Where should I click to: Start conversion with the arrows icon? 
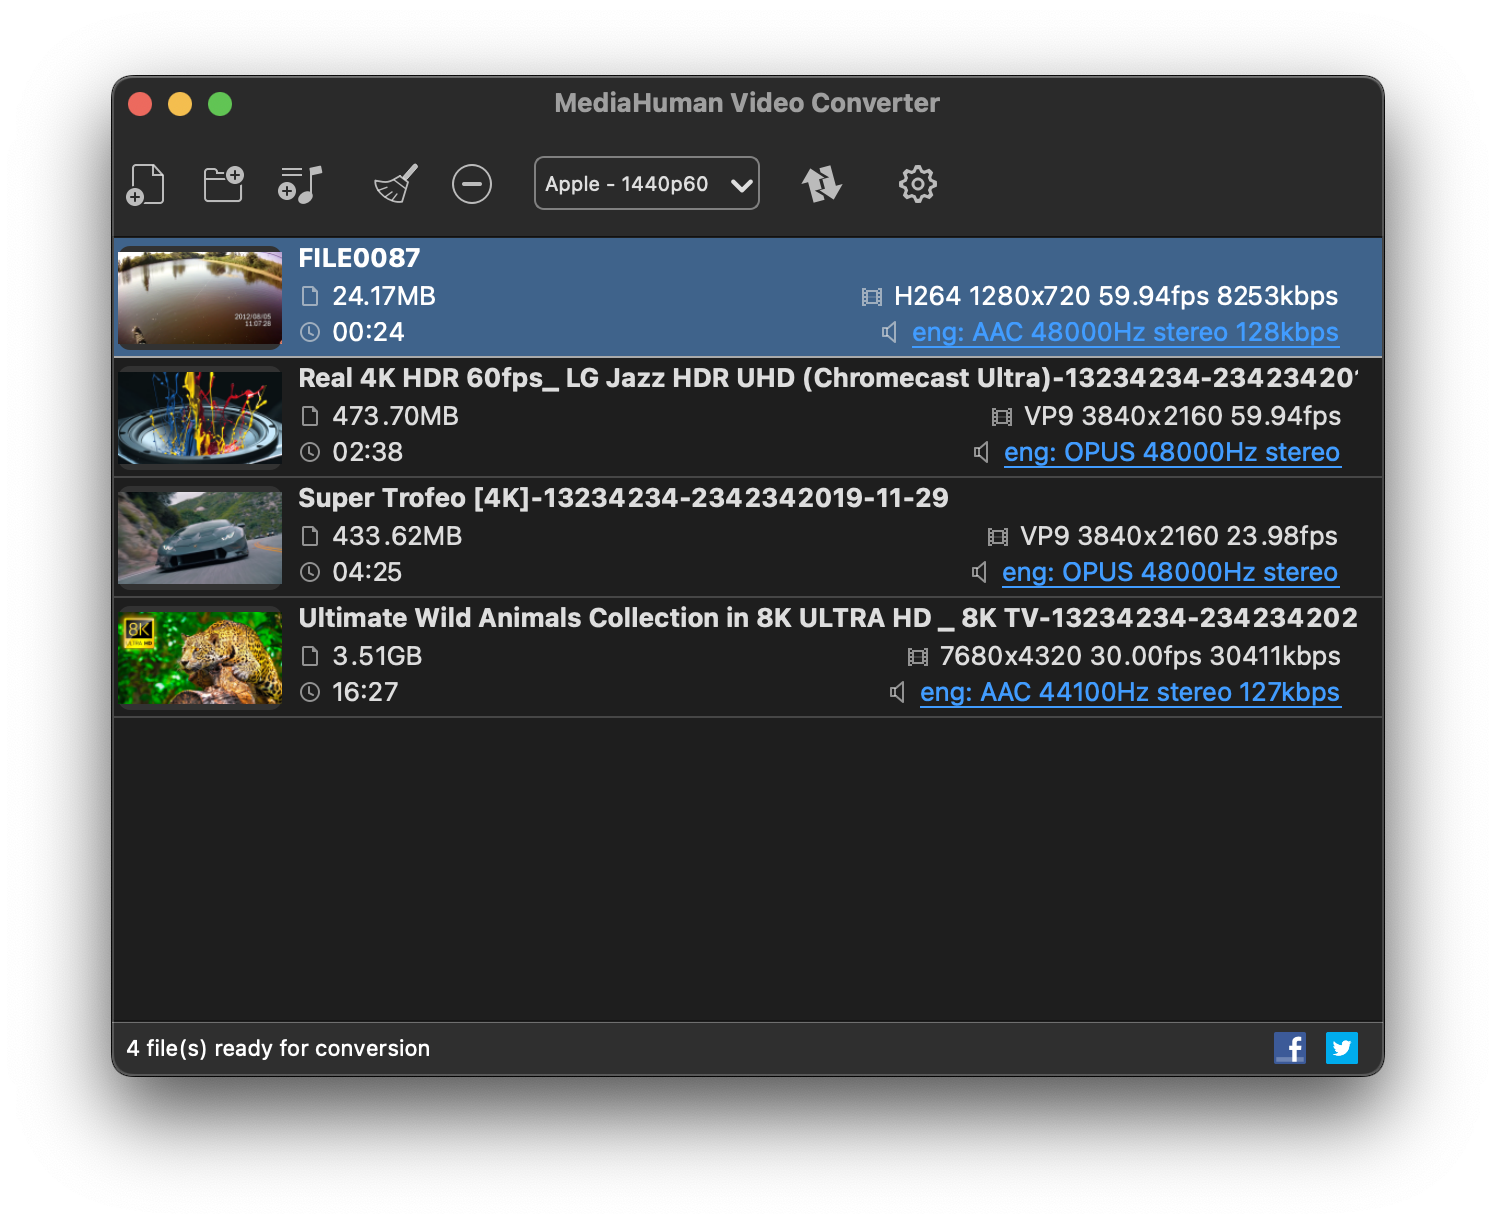[822, 183]
